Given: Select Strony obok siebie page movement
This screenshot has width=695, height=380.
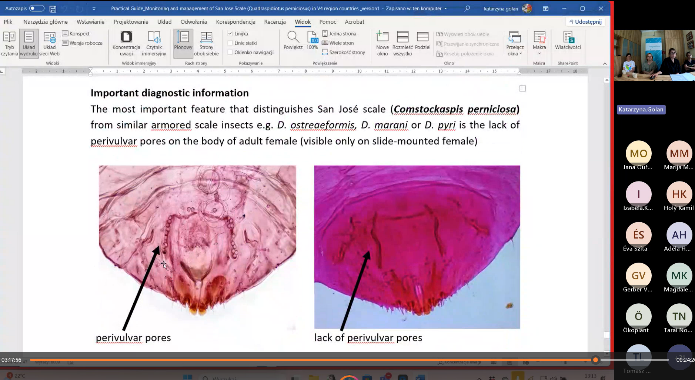Looking at the screenshot, I should [x=207, y=43].
